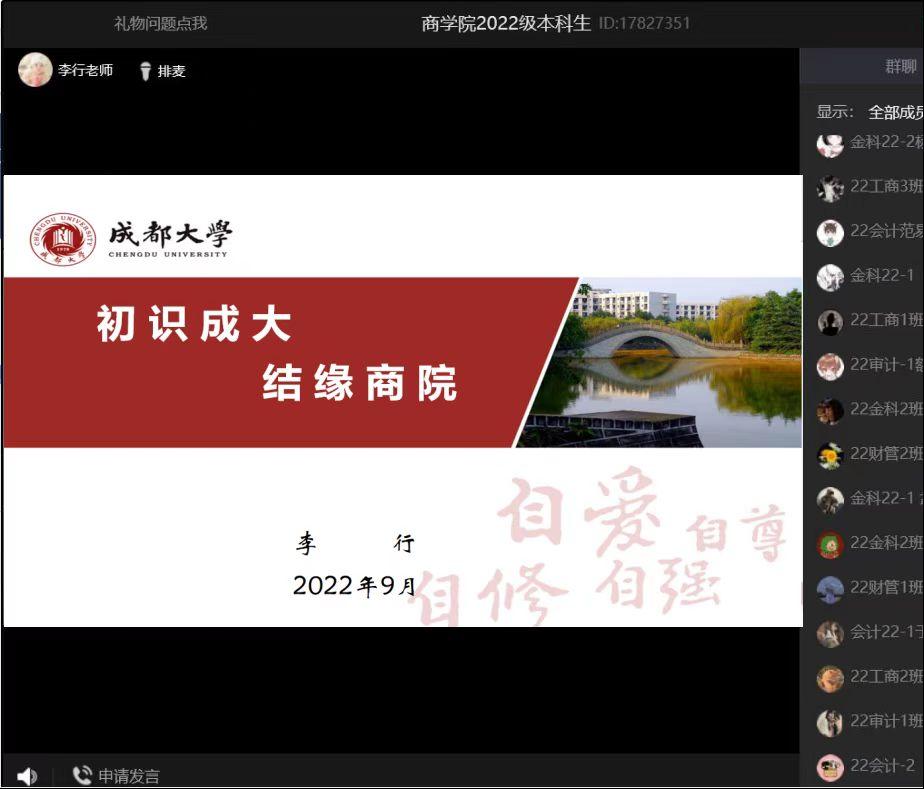
Task: Click avatar of member 金科22-2
Action: pyautogui.click(x=830, y=144)
